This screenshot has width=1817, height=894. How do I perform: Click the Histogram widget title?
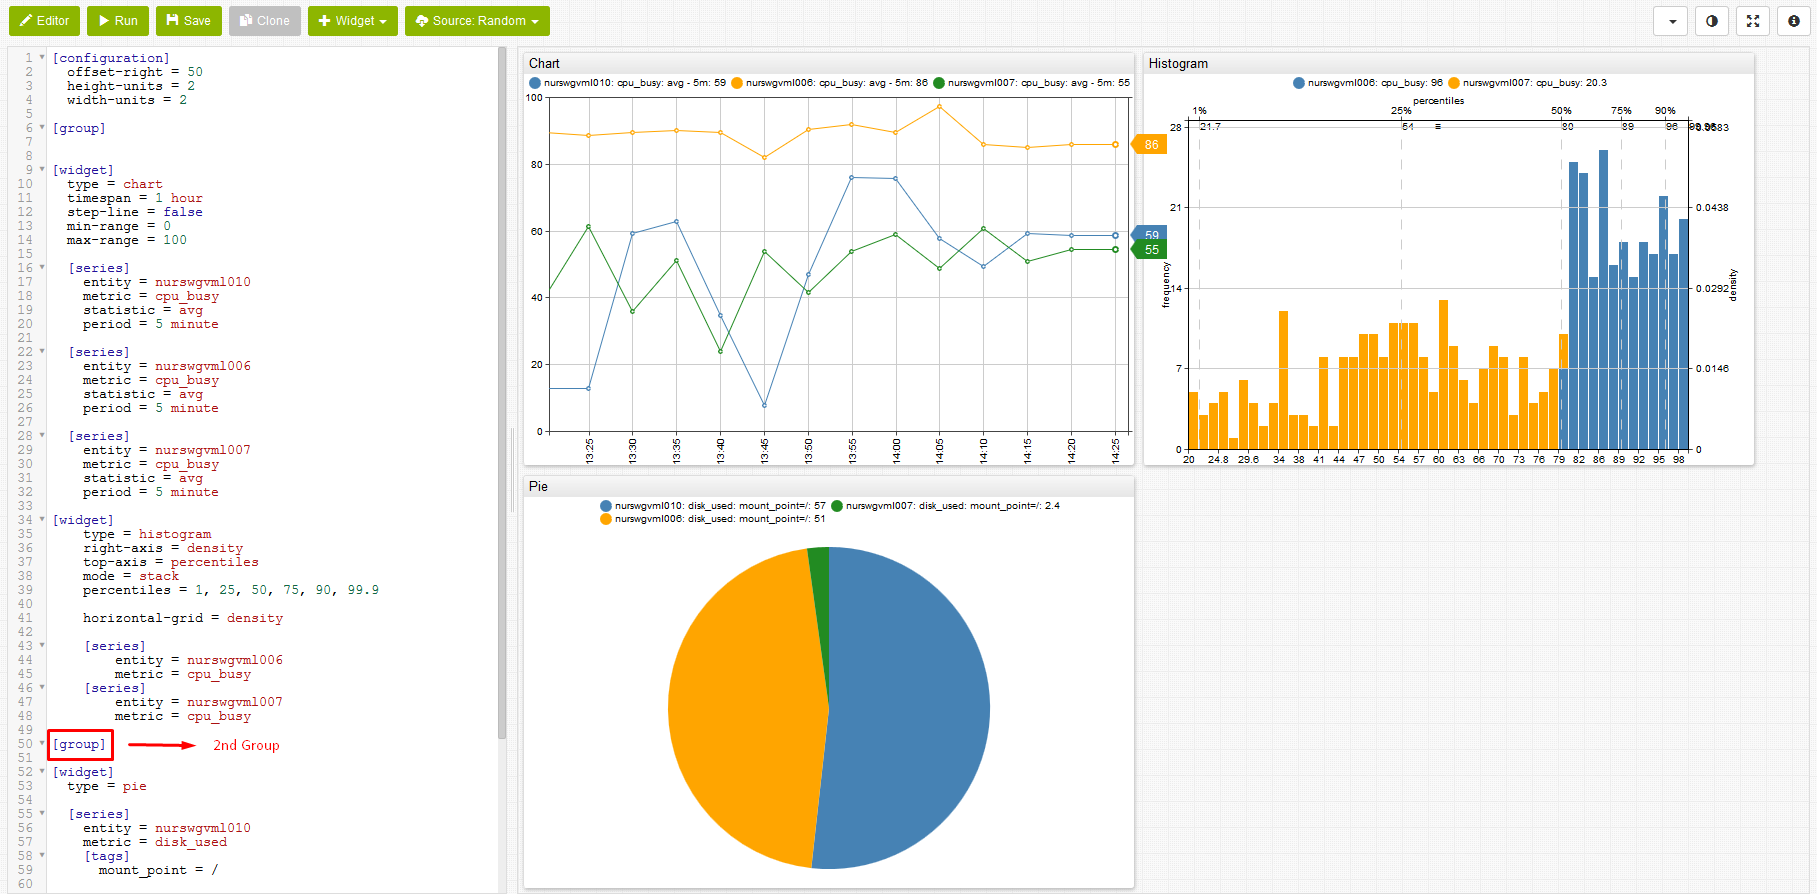click(1178, 63)
